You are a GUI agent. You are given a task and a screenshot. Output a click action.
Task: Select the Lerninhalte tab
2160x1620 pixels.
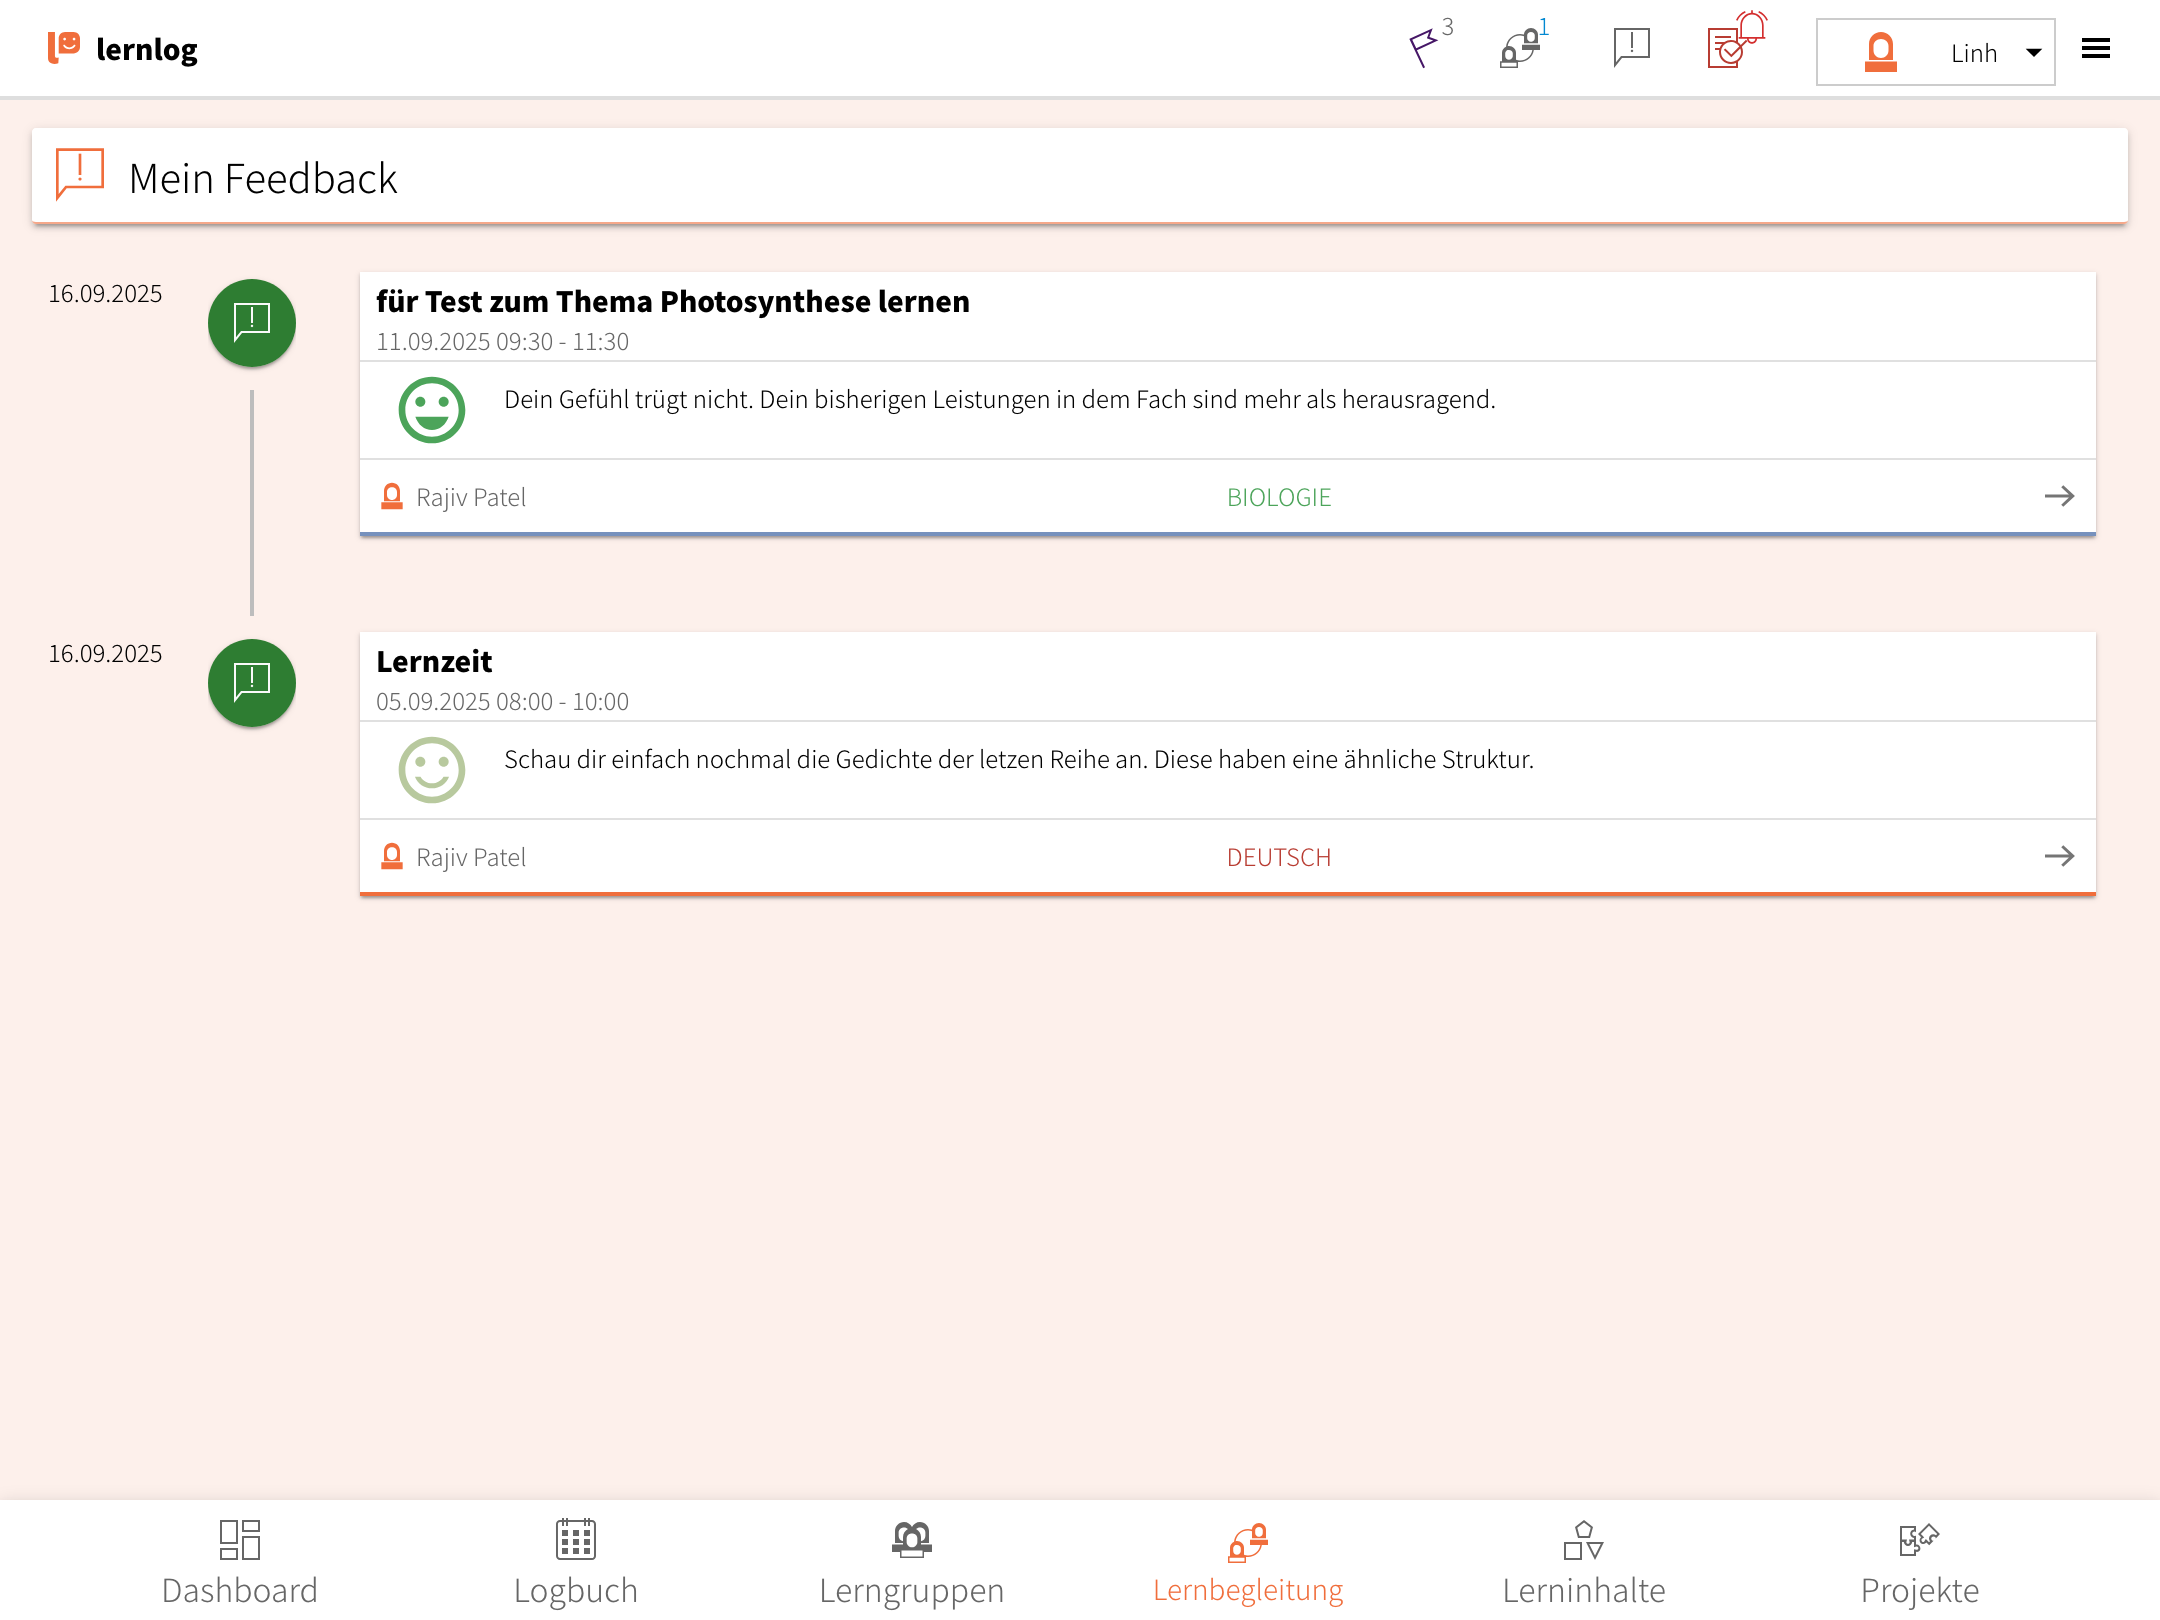[x=1584, y=1562]
